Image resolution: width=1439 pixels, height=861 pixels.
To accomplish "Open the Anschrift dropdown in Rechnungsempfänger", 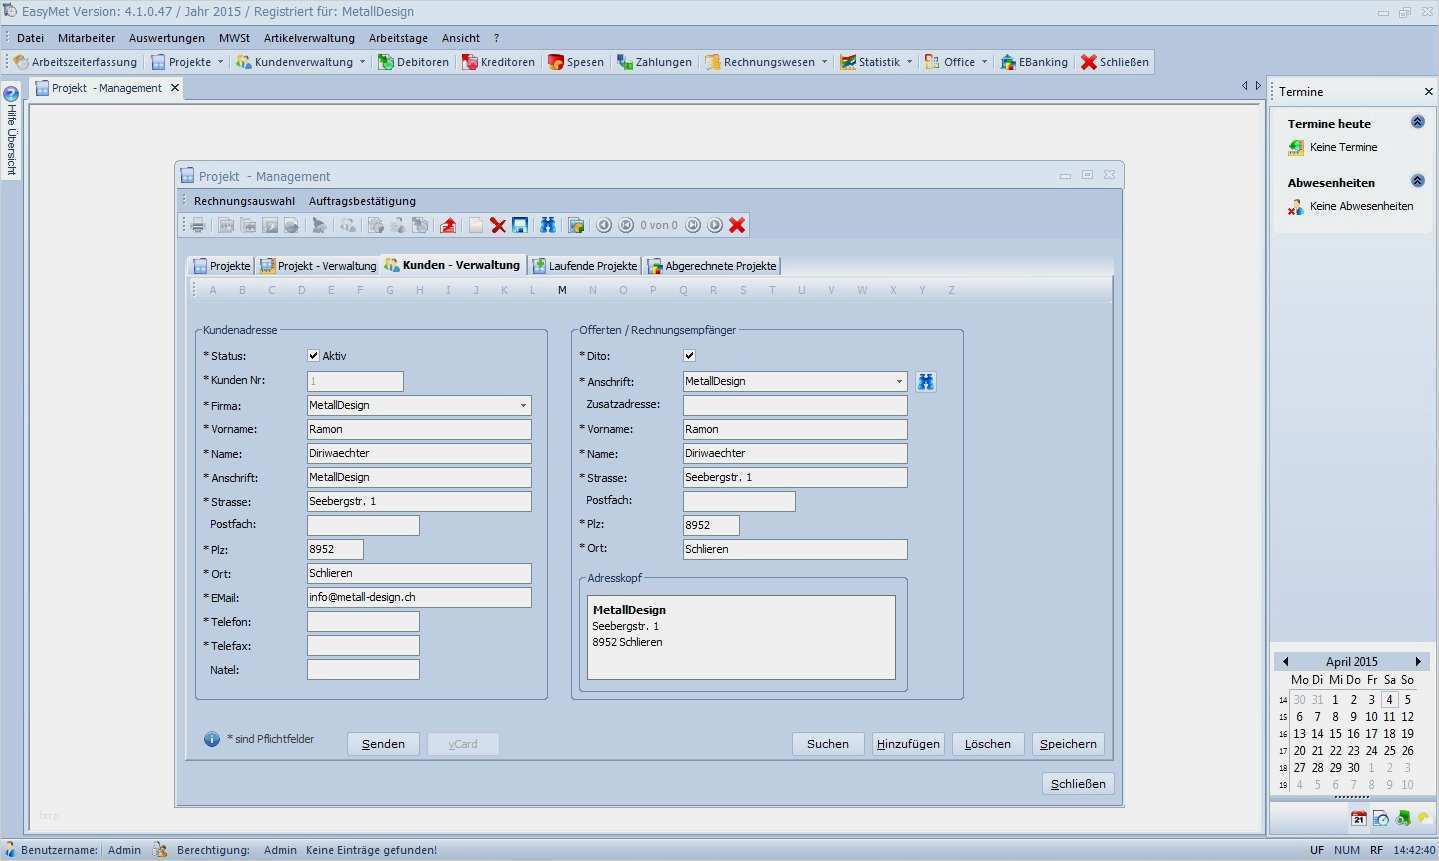I will point(899,382).
